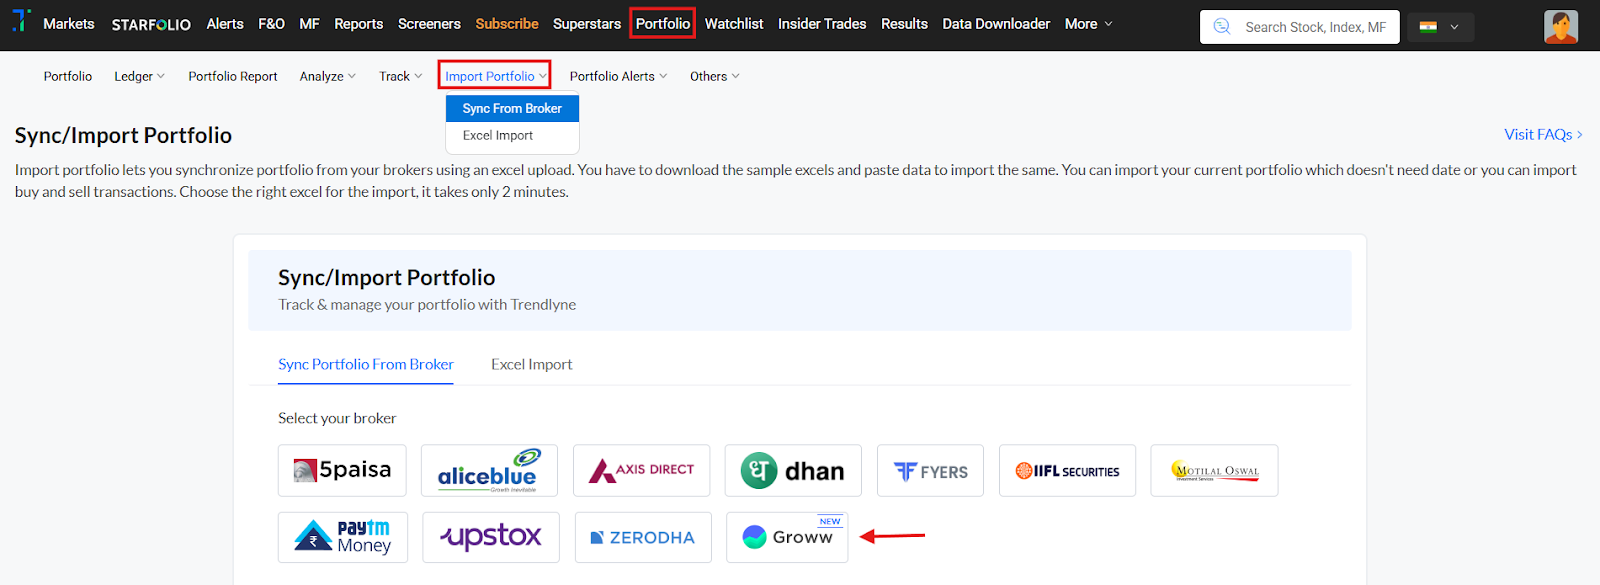Click the India flag icon
This screenshot has width=1600, height=585.
(x=1428, y=27)
